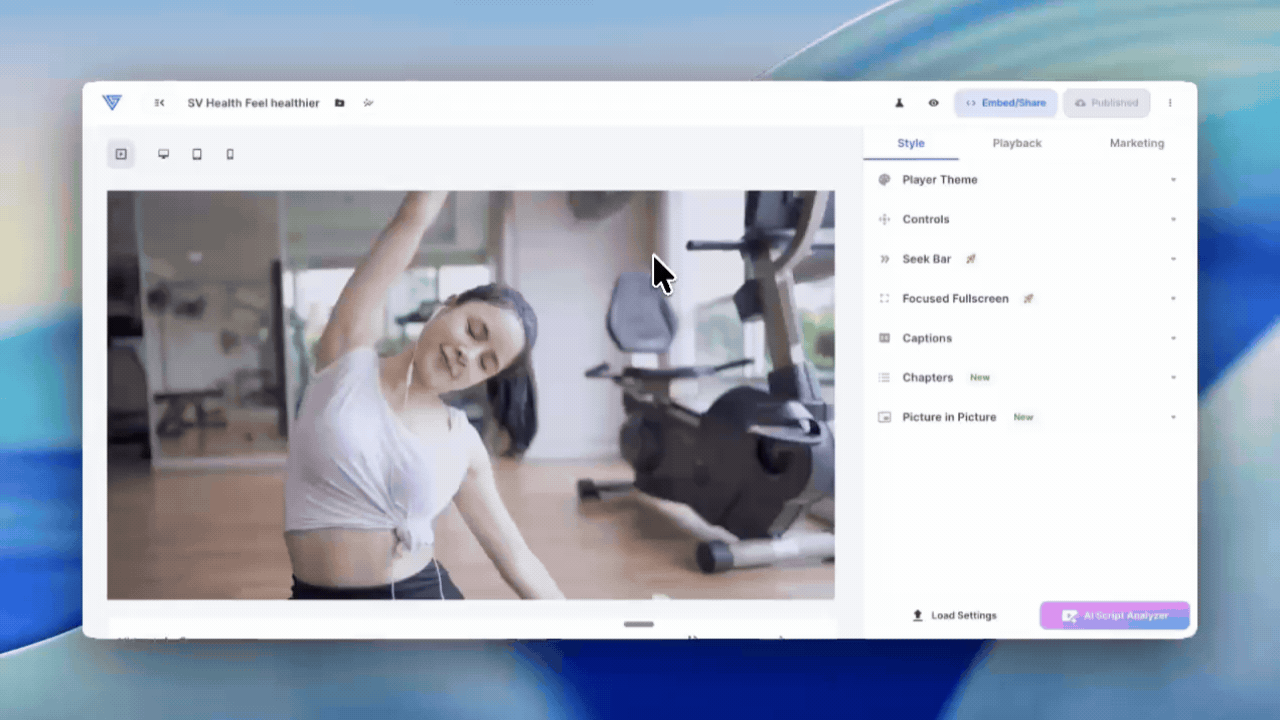Open the flask A/B testing icon

click(x=899, y=103)
